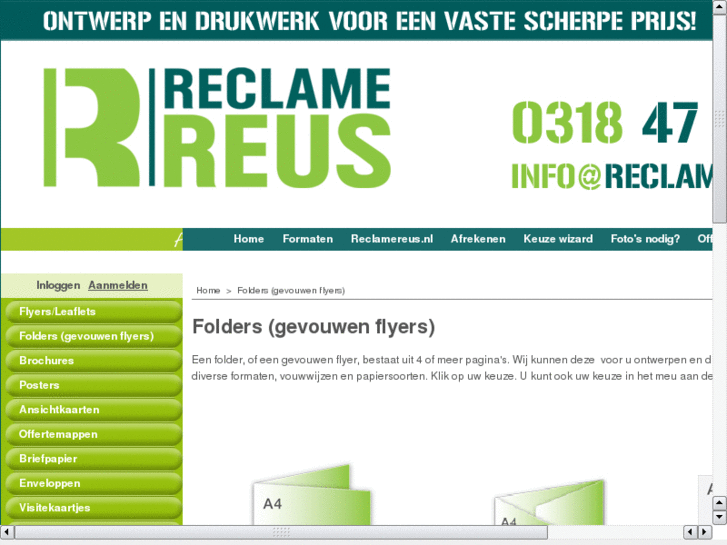Click the Reclame Reus logo
Viewport: 727px width, 545px height.
[217, 128]
